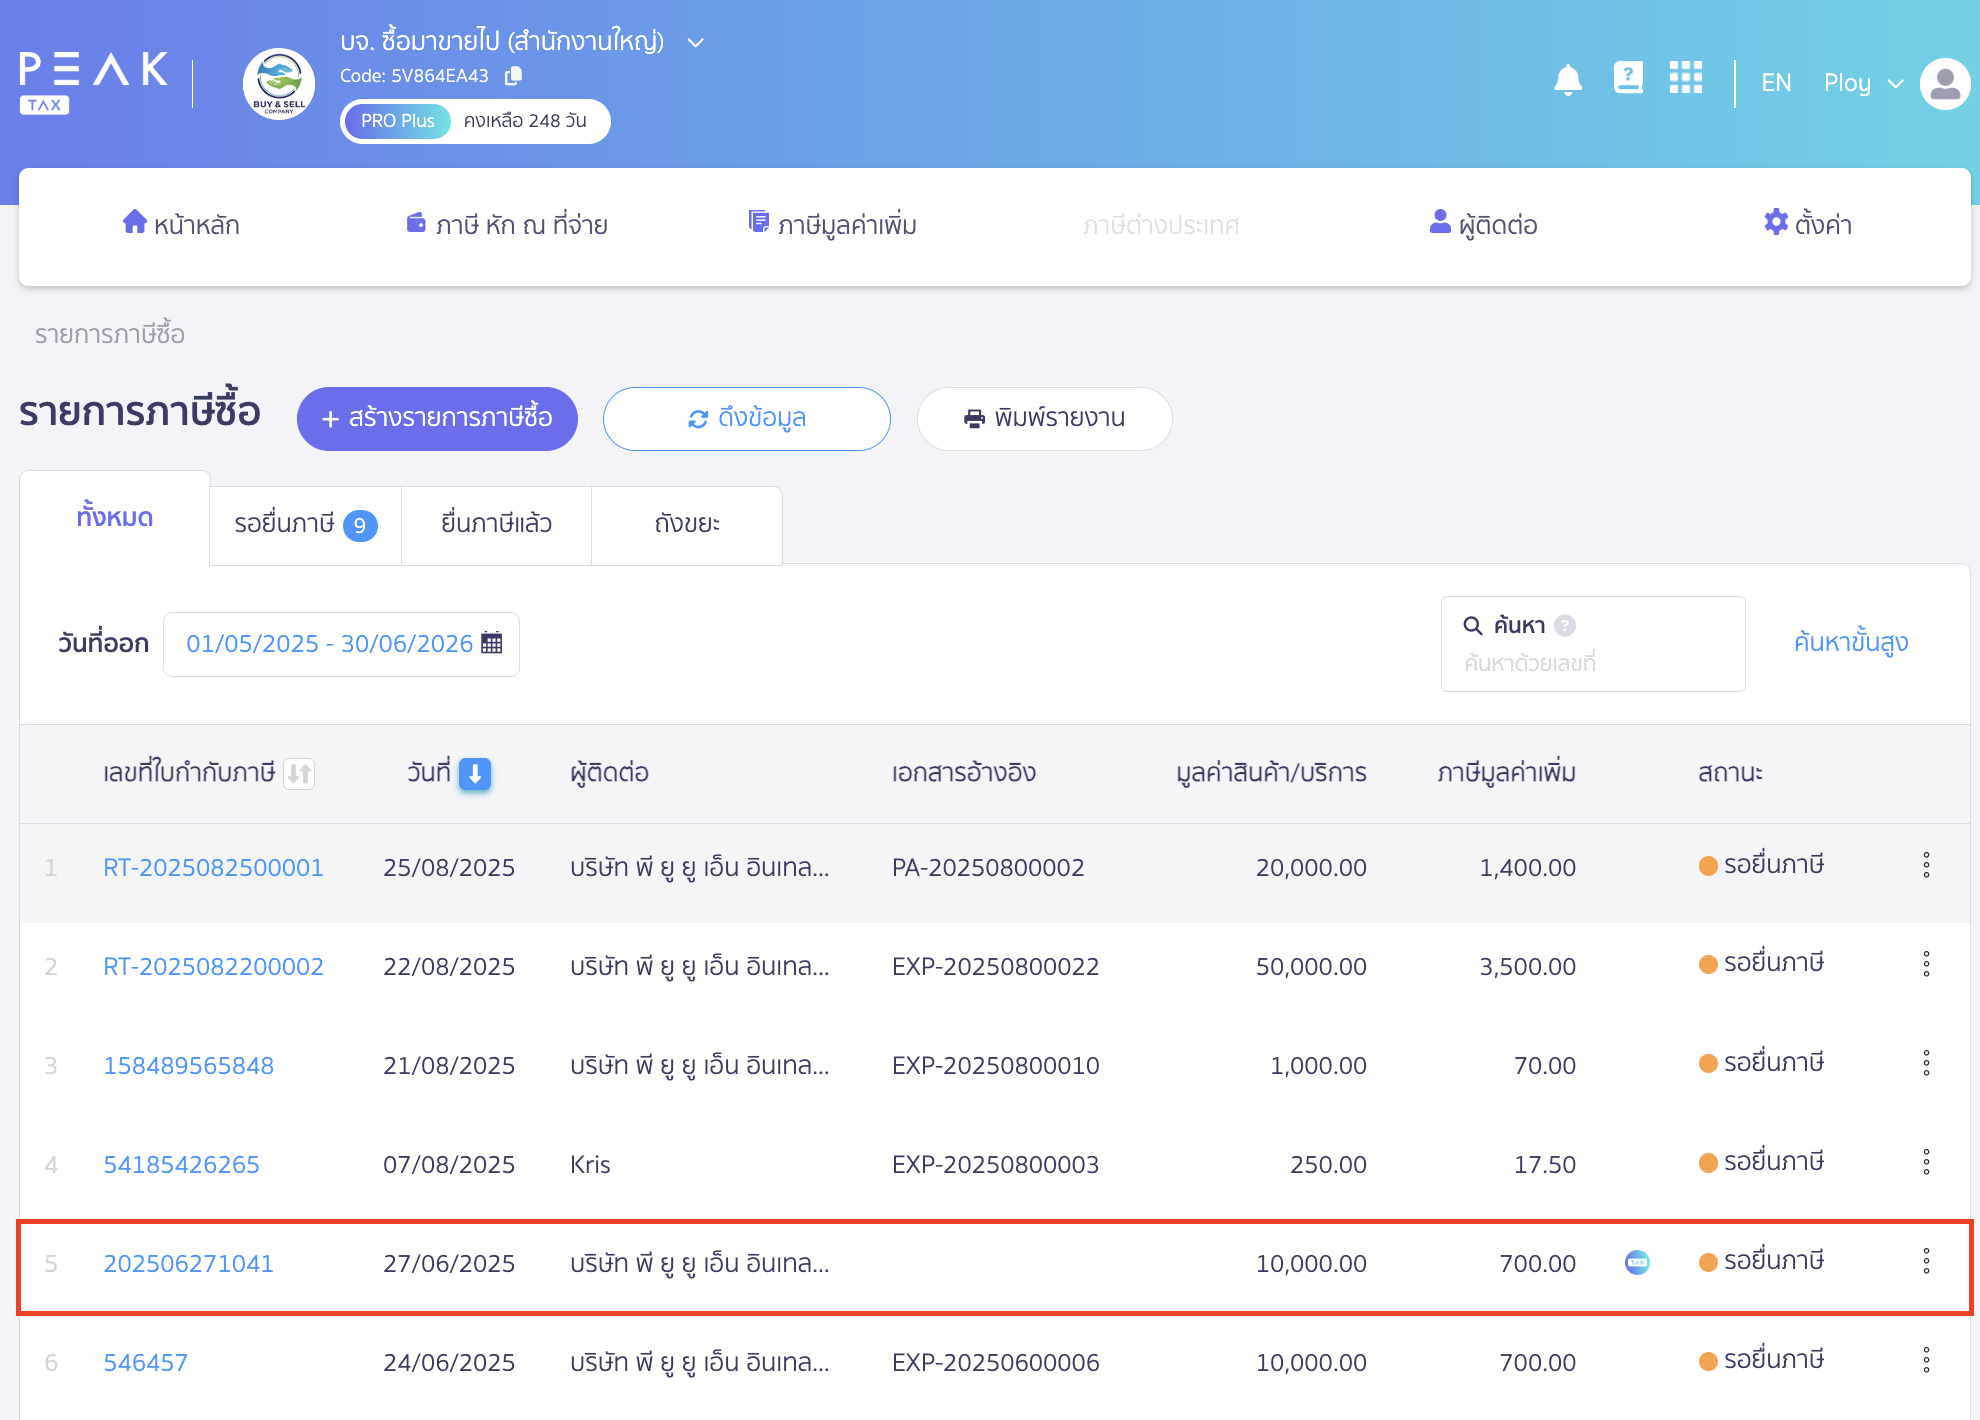Open row 1 three-dot options menu
1980x1420 pixels.
pos(1925,866)
